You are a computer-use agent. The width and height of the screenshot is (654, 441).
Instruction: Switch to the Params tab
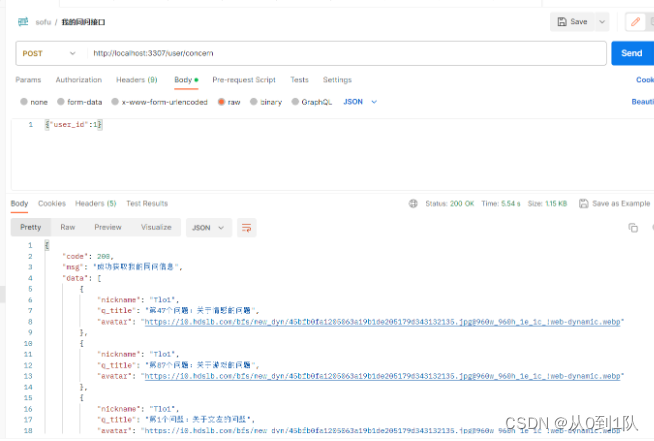click(x=28, y=80)
